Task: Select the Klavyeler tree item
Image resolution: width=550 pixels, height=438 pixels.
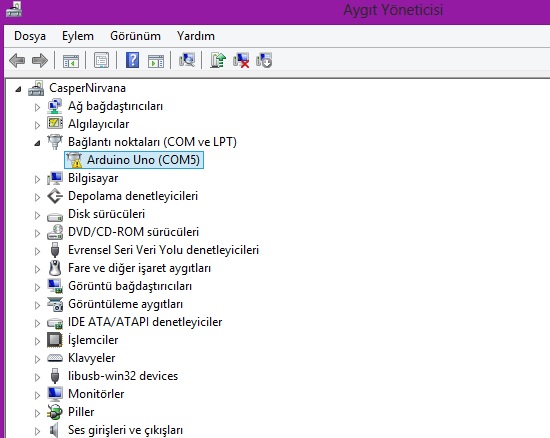Action: coord(91,358)
